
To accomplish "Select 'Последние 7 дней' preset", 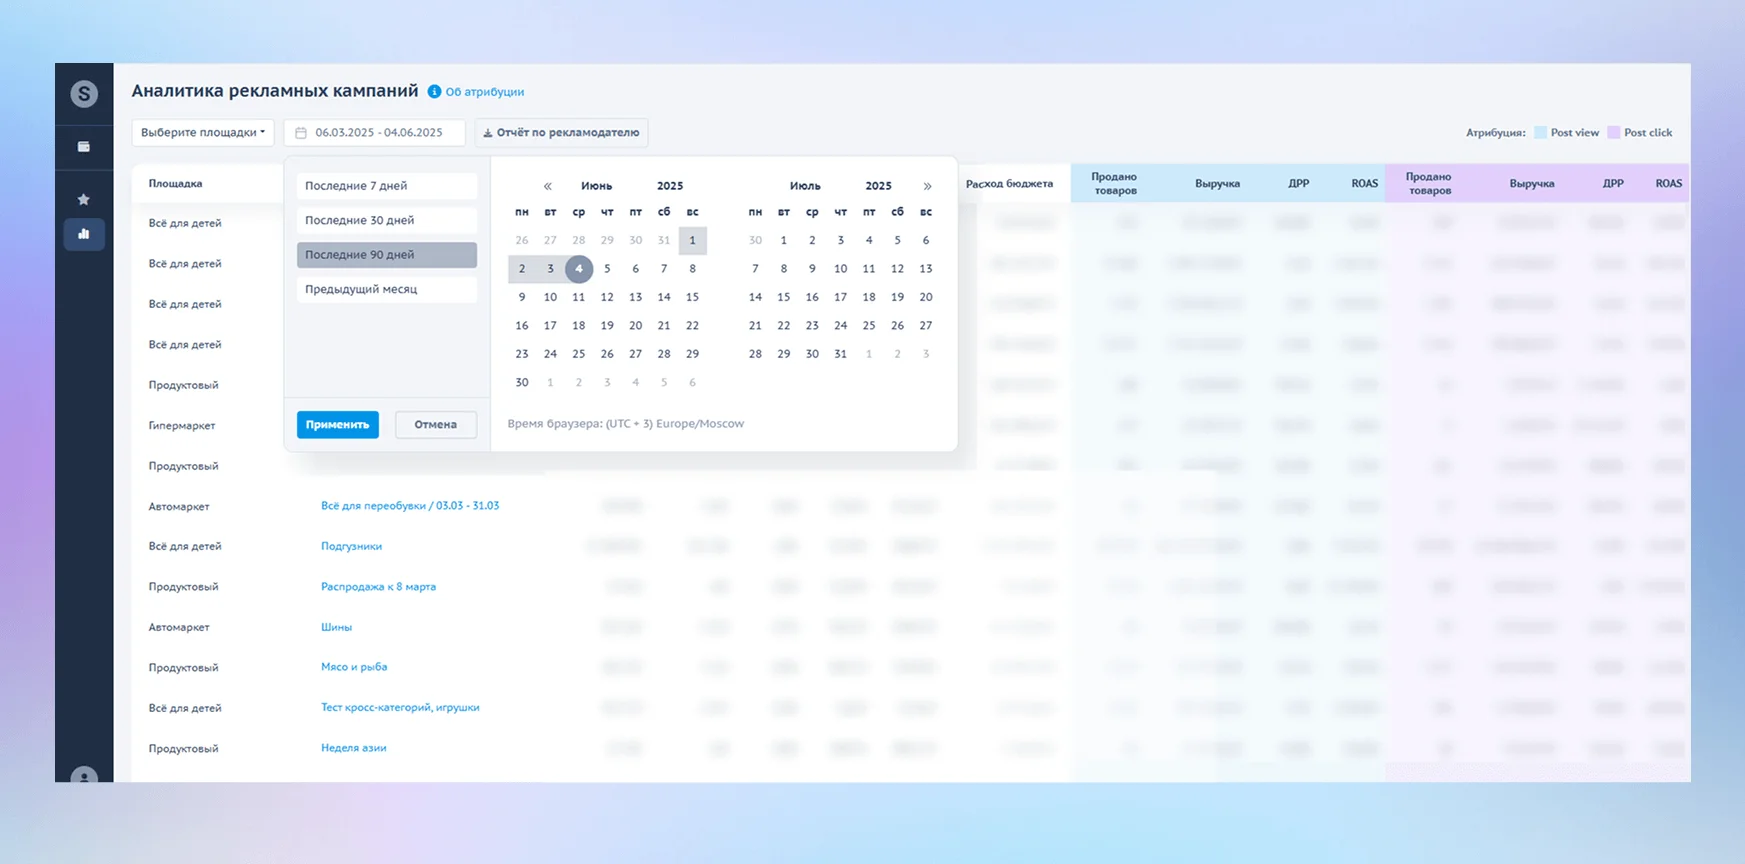I will pos(386,186).
